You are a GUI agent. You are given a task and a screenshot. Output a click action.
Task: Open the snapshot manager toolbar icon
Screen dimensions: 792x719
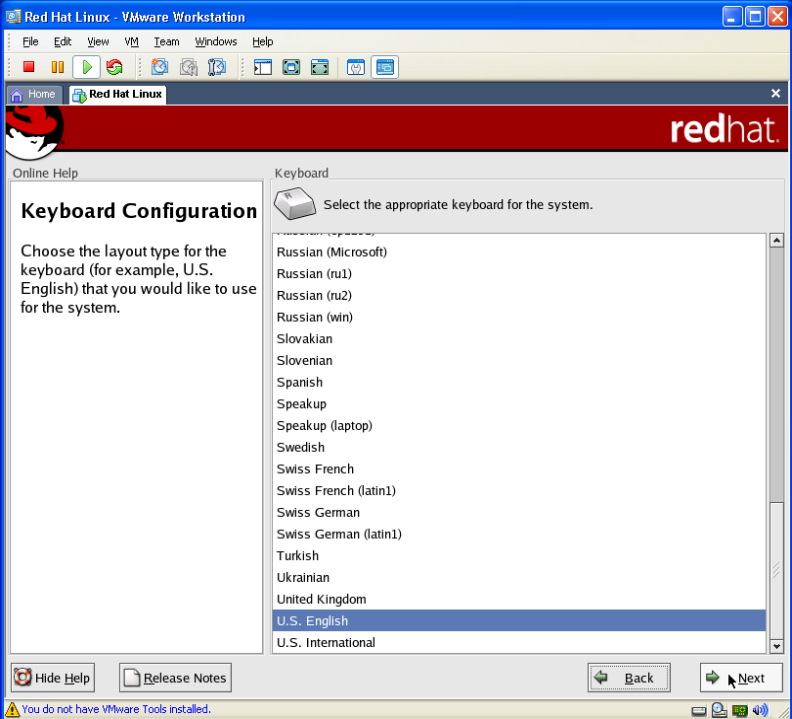coord(216,67)
